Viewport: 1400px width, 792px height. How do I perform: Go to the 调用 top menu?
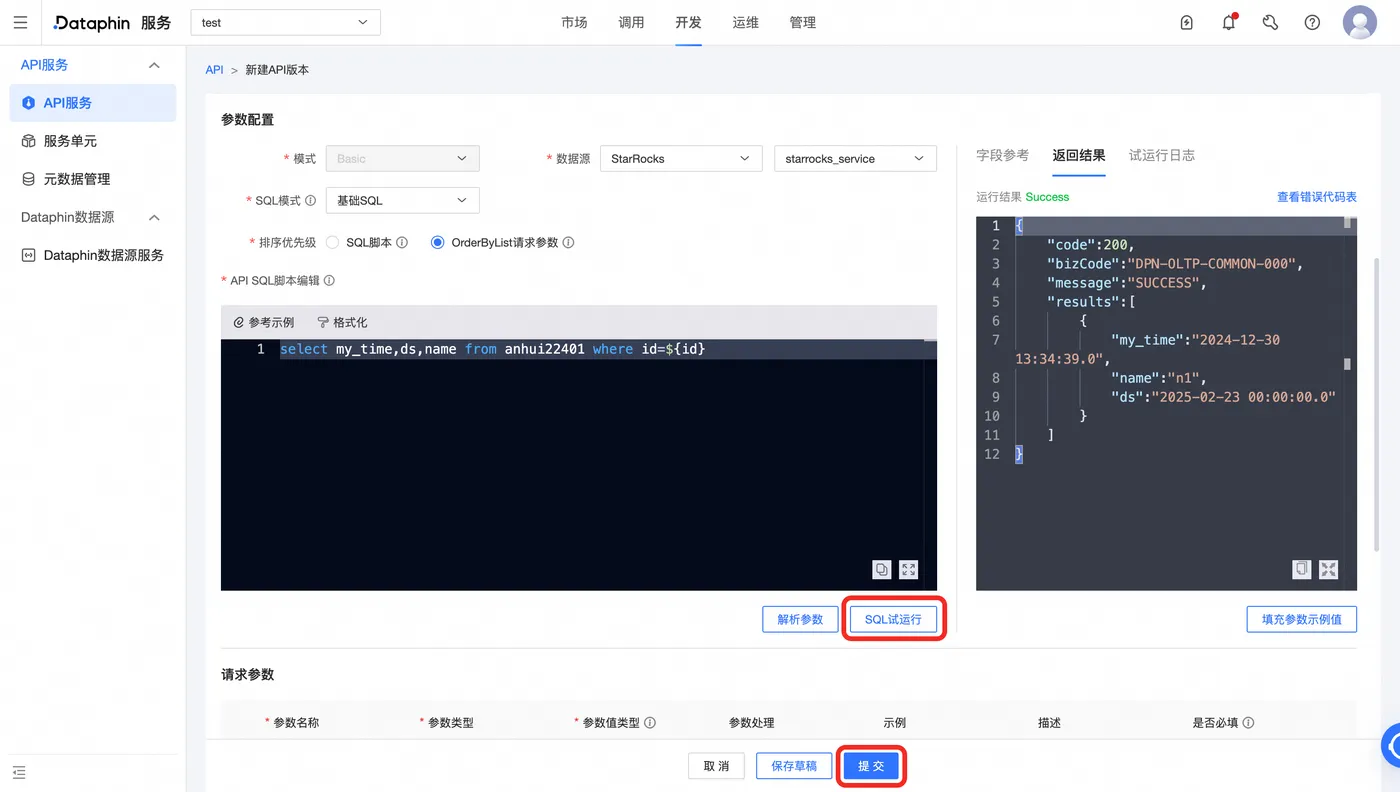pyautogui.click(x=631, y=22)
